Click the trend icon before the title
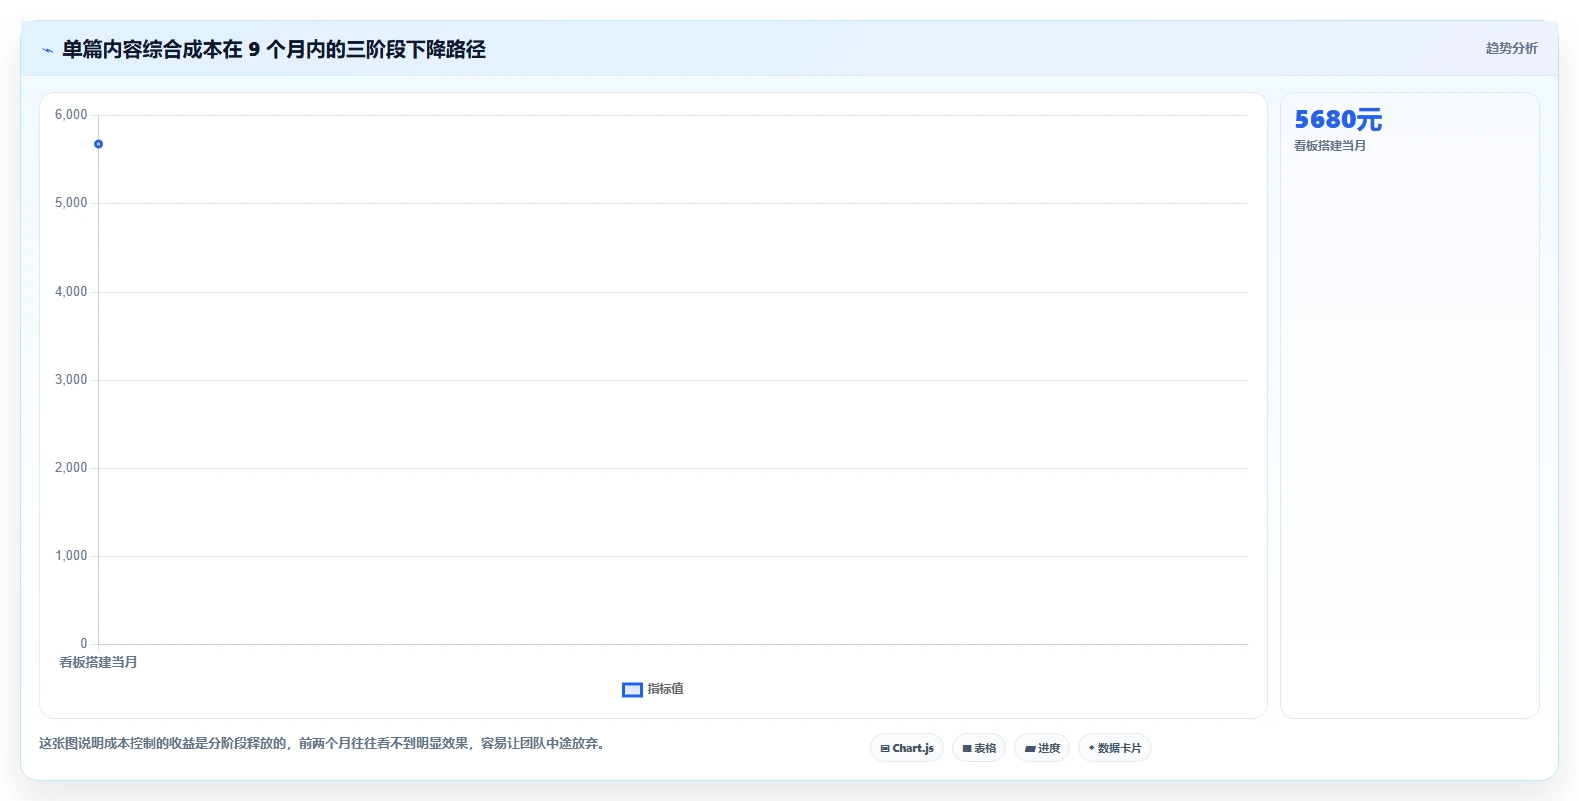This screenshot has height=801, width=1579. pyautogui.click(x=47, y=50)
